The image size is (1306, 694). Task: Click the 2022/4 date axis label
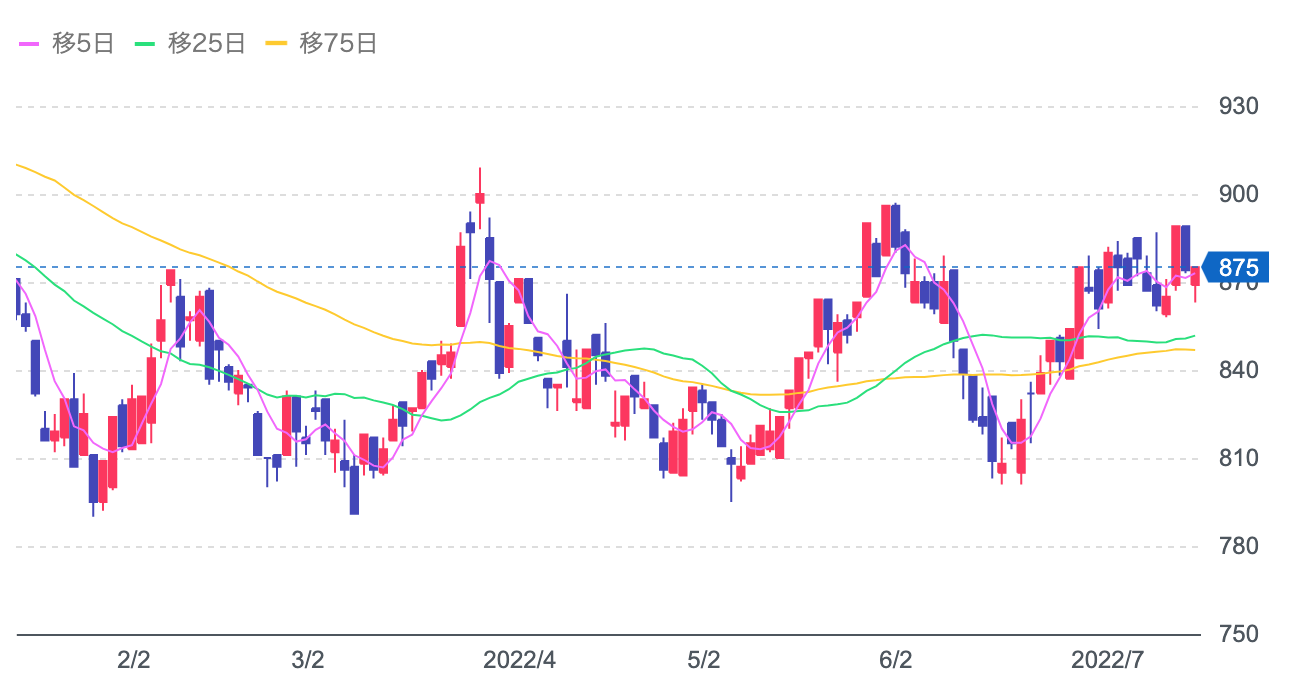(519, 661)
